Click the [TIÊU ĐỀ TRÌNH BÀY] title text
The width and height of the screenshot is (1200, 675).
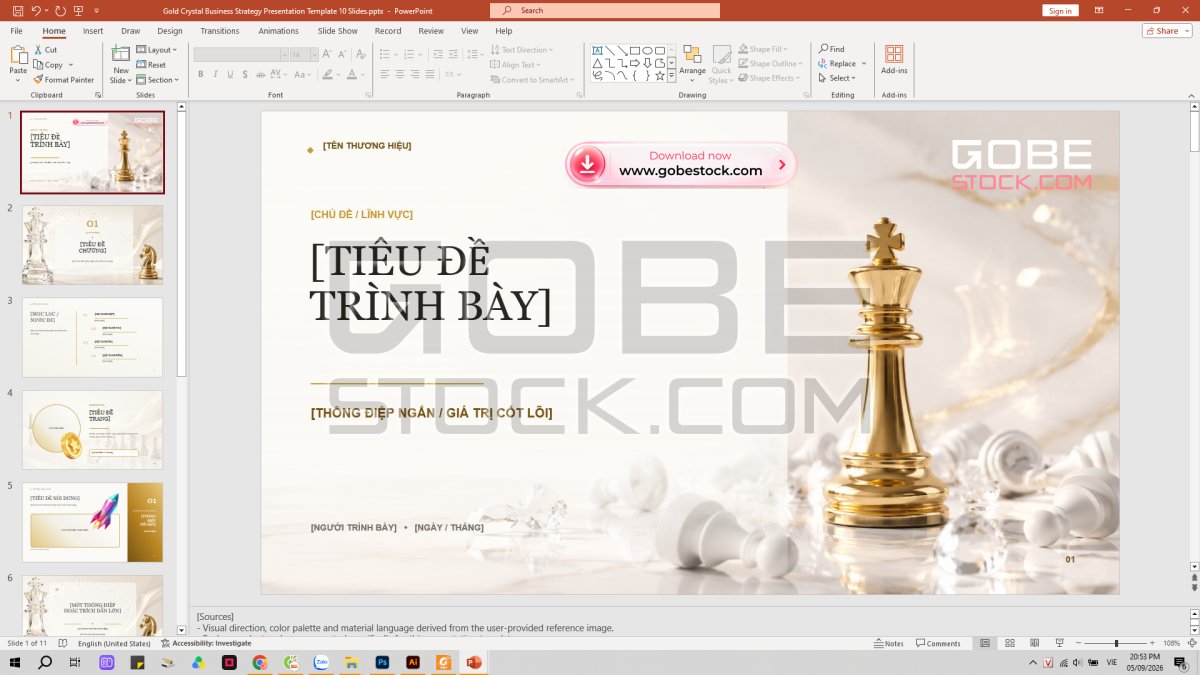point(430,283)
